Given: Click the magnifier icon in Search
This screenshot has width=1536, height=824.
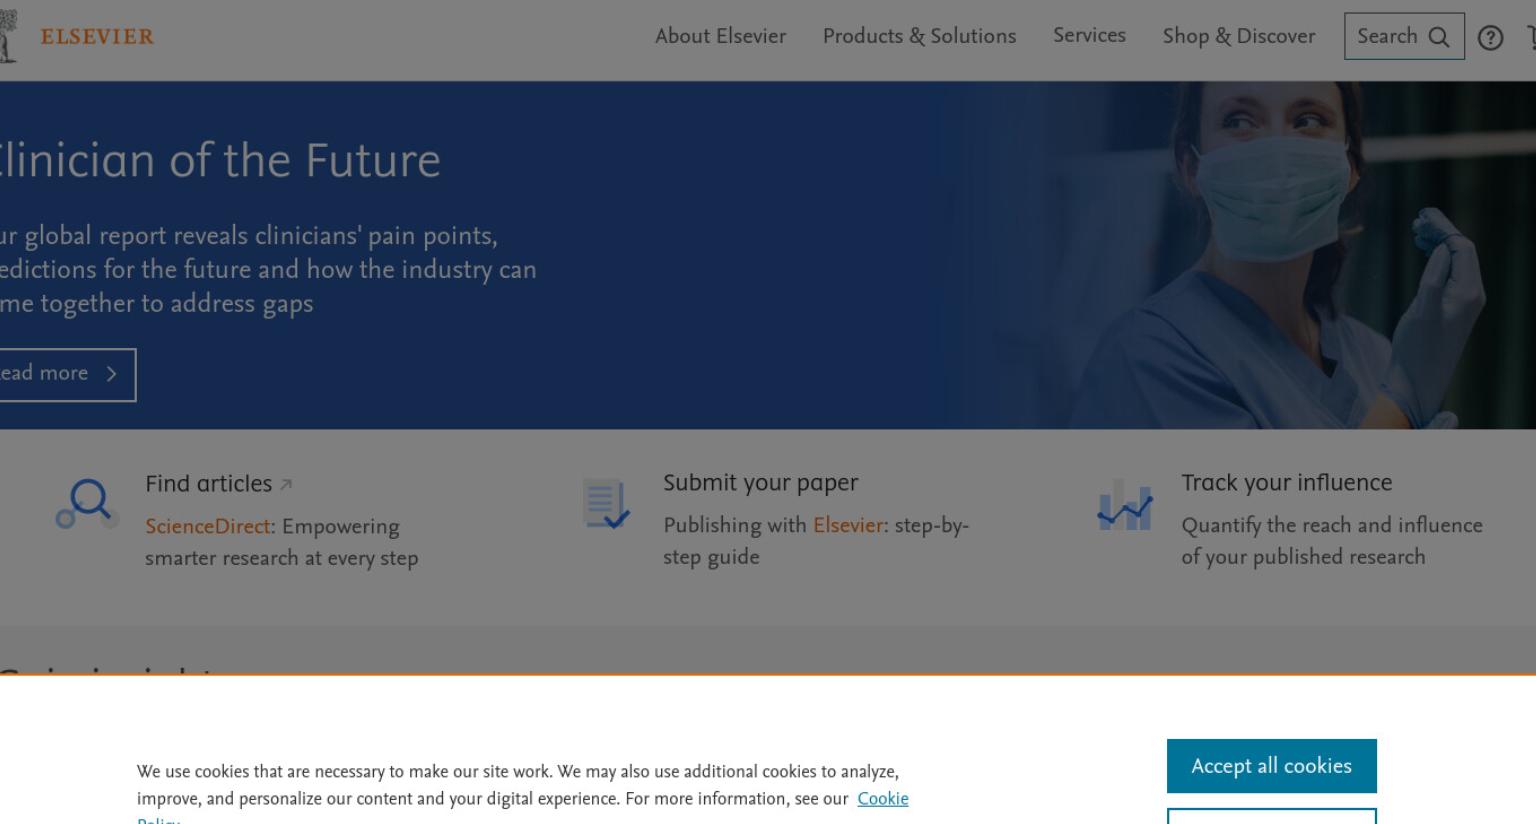Looking at the screenshot, I should [1439, 37].
